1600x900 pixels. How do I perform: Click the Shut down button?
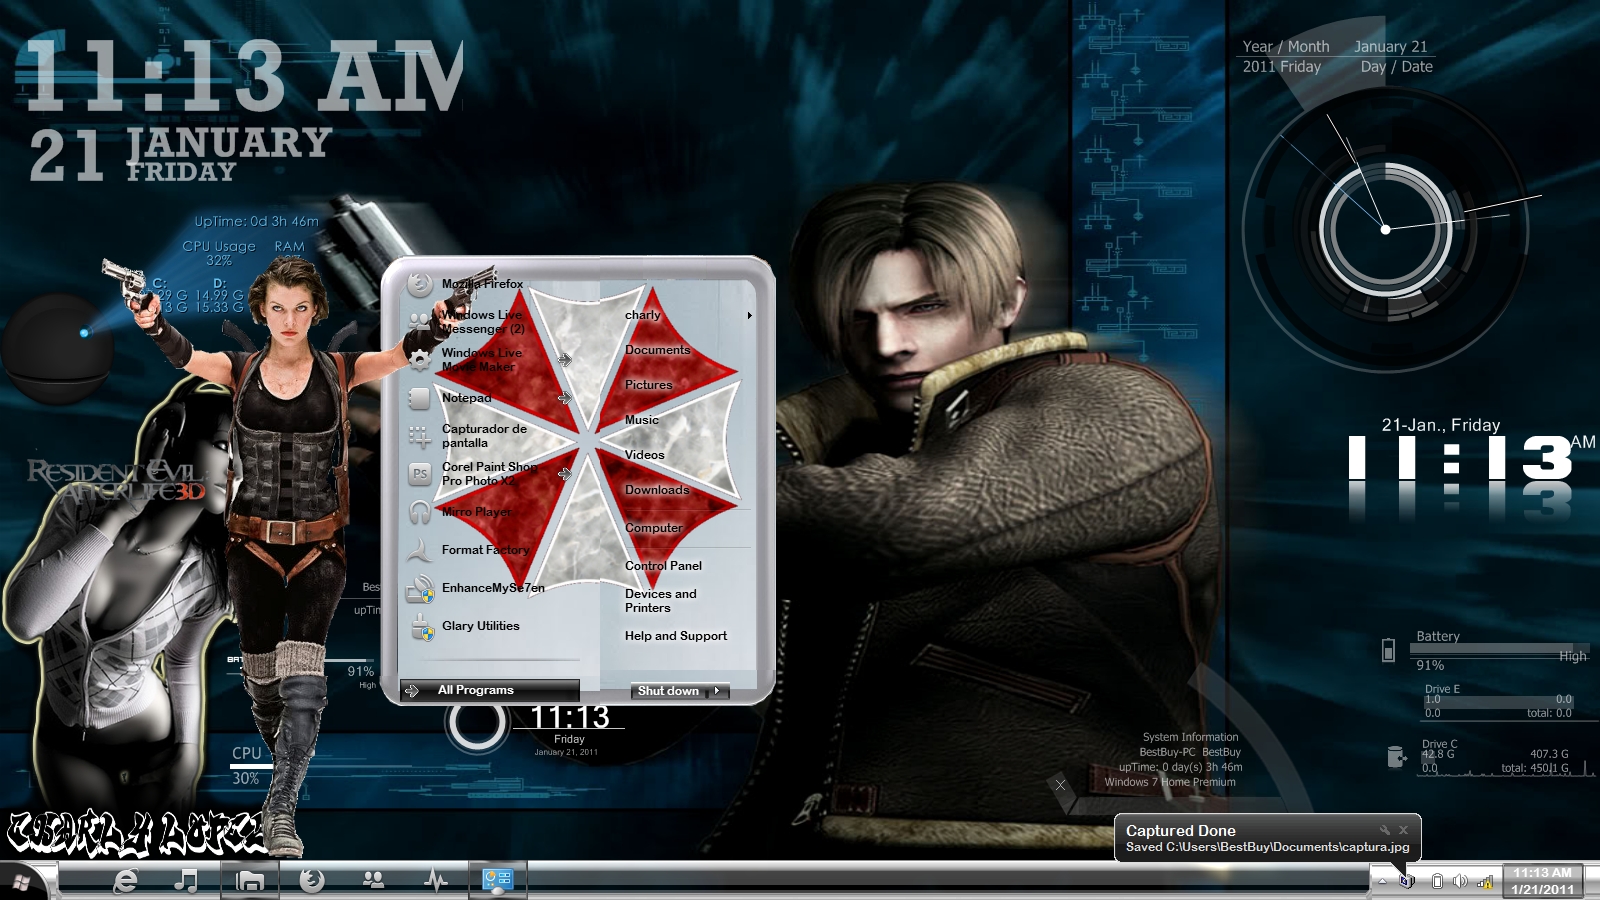click(x=668, y=691)
